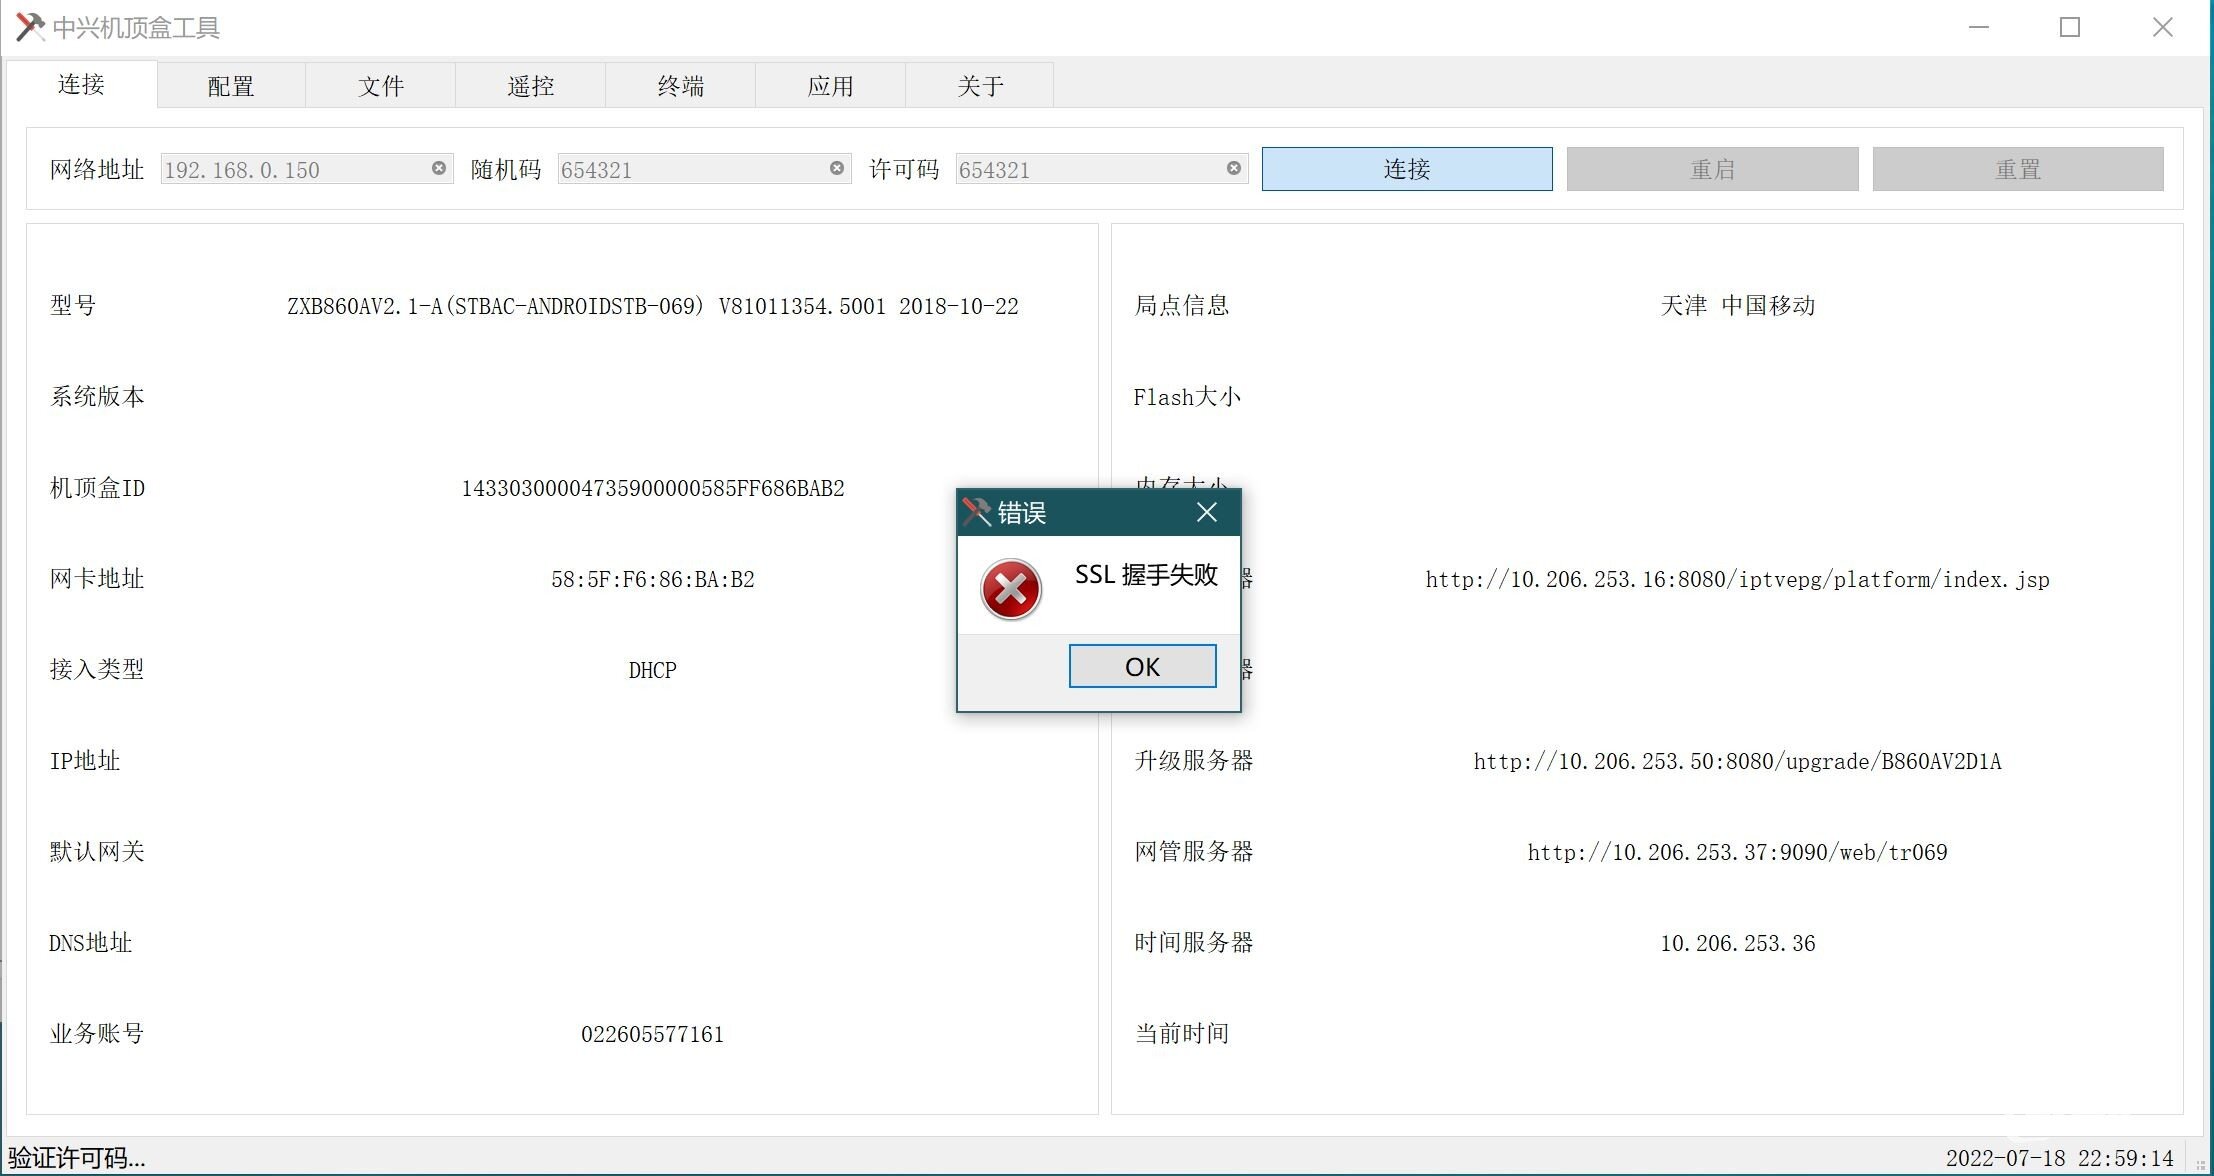
Task: Click the hammer icon in 错误 dialog title
Action: click(976, 512)
